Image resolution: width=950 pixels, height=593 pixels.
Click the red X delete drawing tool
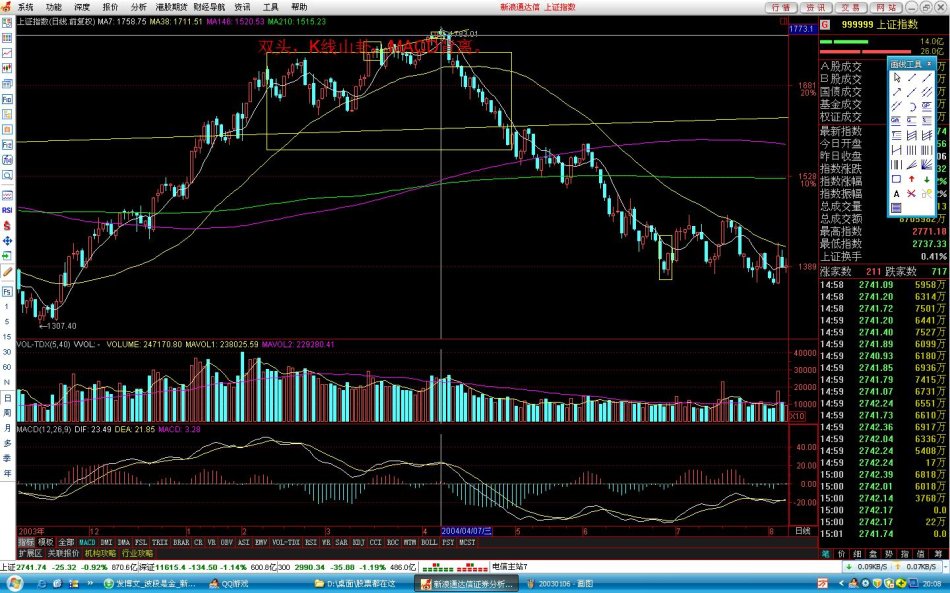point(912,193)
